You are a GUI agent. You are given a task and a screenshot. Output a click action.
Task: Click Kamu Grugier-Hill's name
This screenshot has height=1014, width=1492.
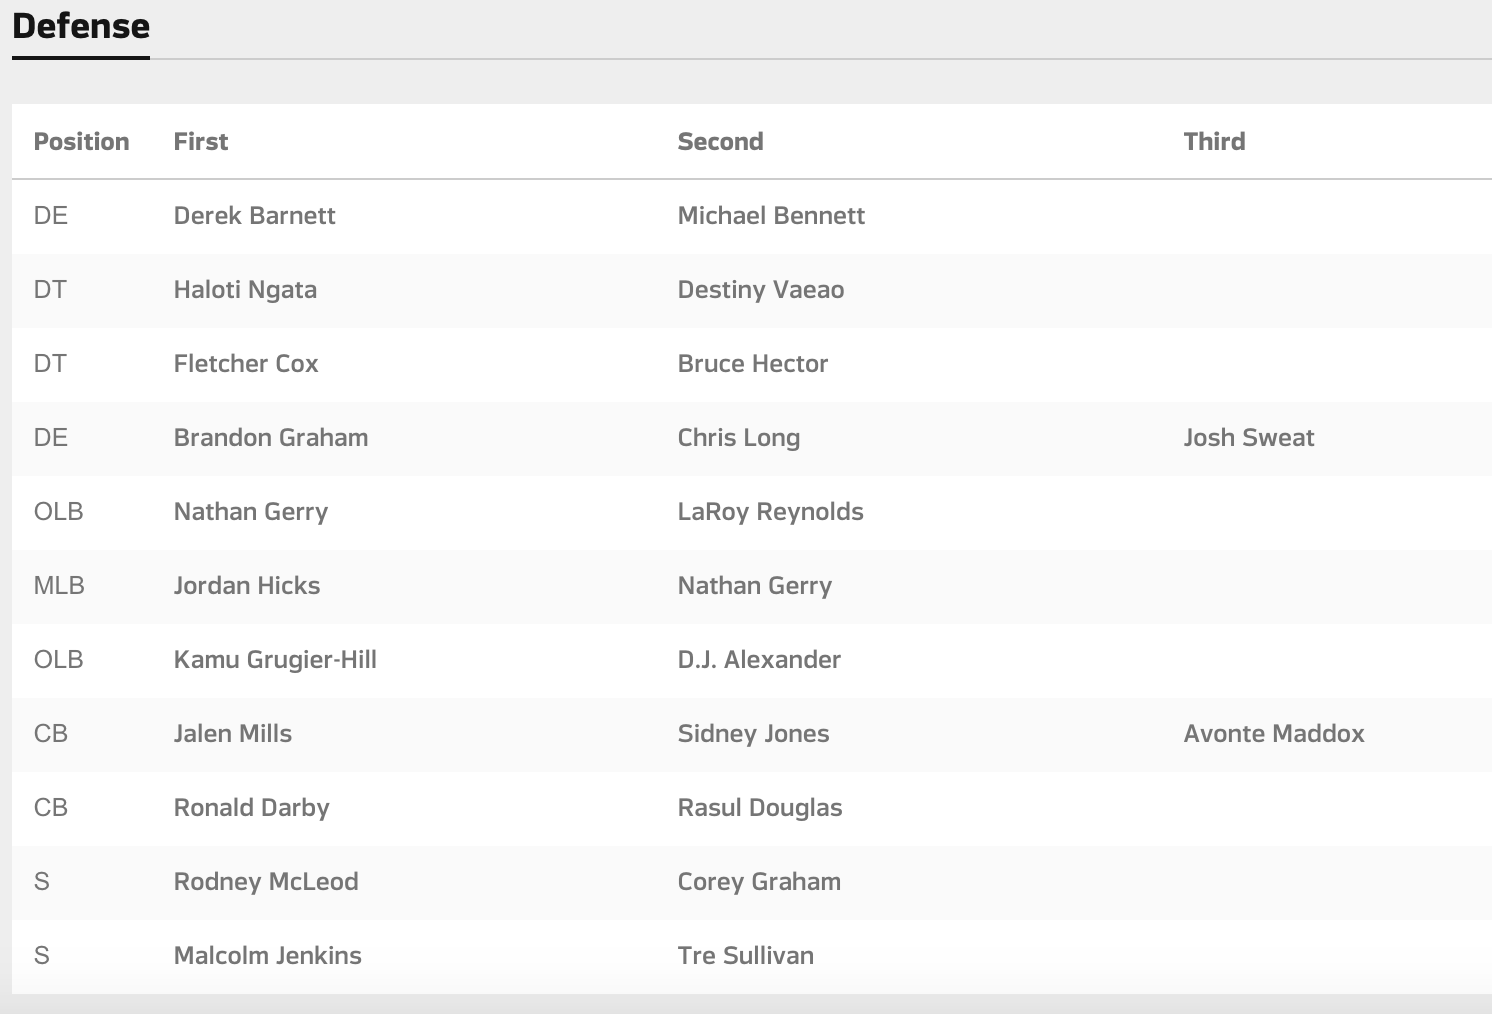[275, 660]
